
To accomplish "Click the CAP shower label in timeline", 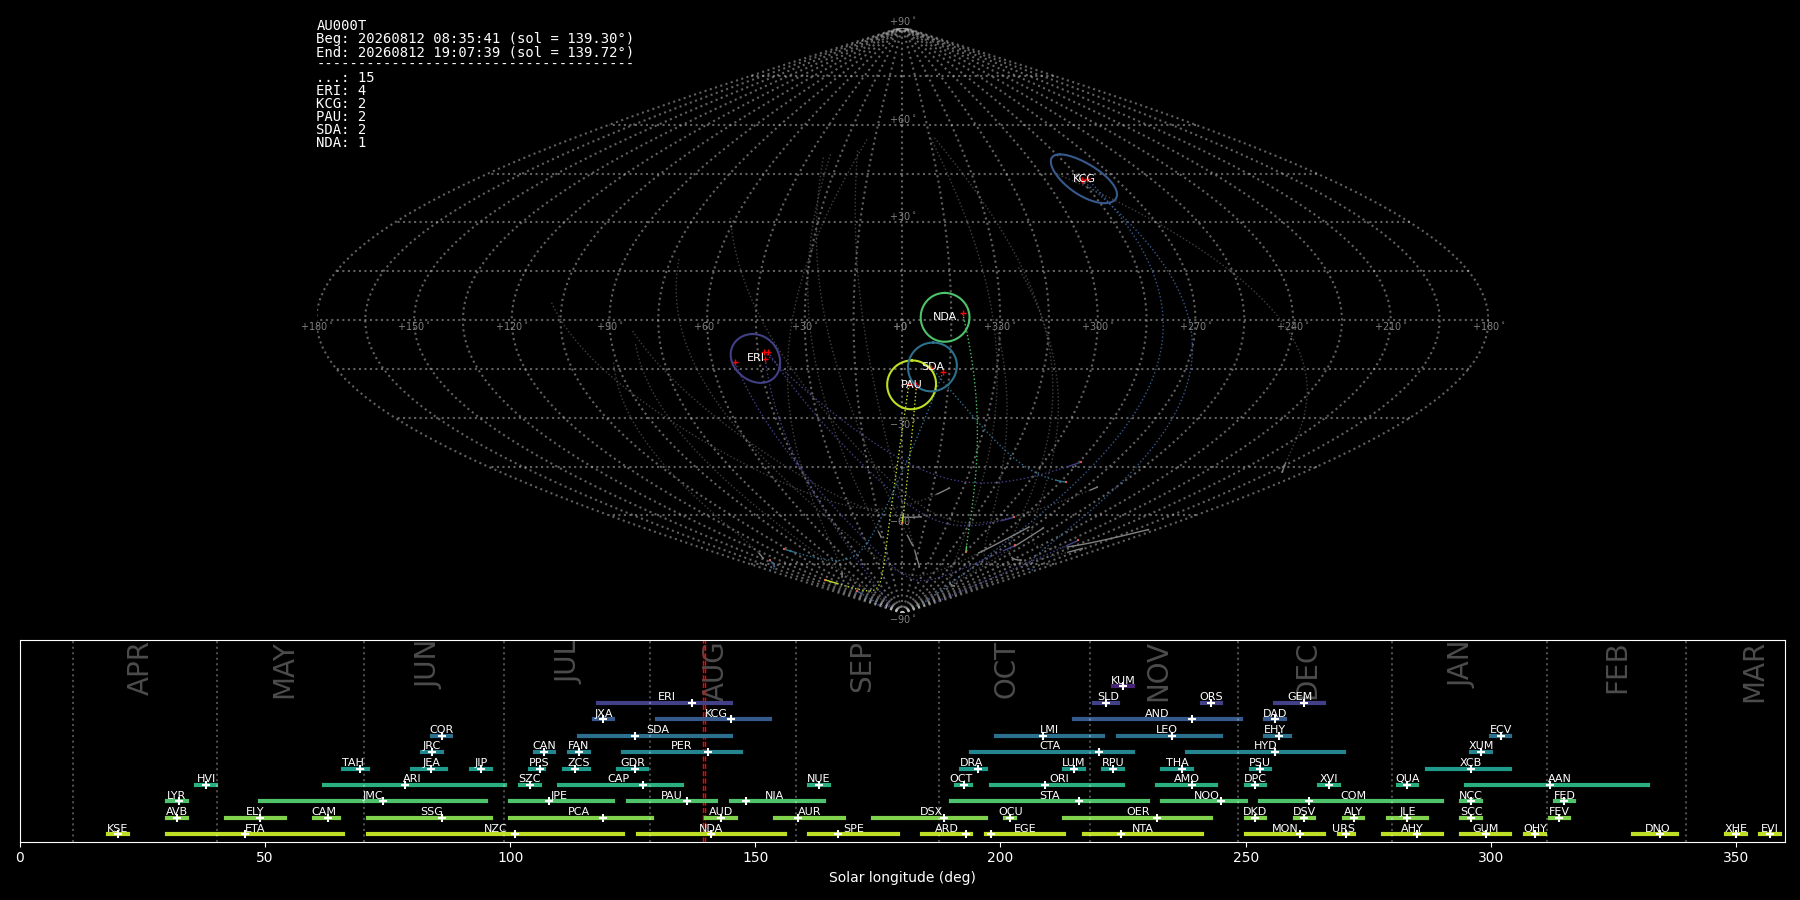I will point(619,779).
